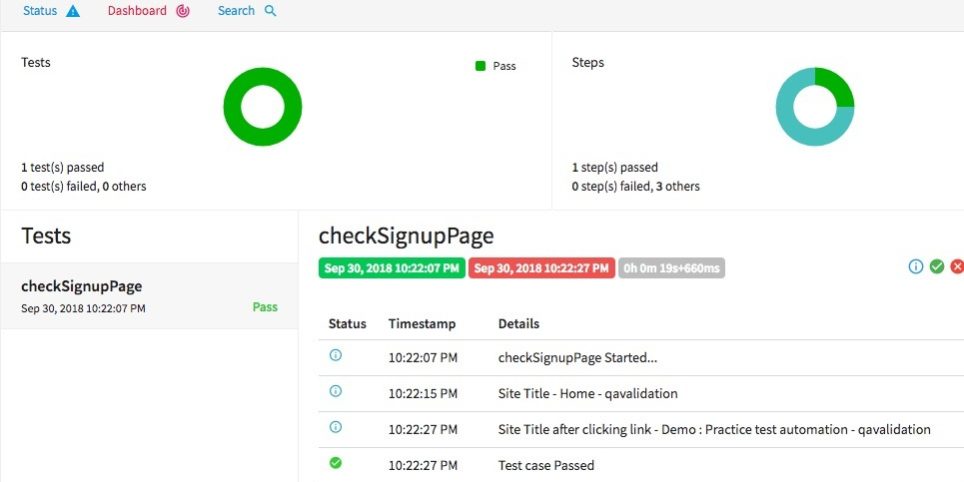This screenshot has height=482, width=964.
Task: Toggle the green Pass legend swatch
Action: (480, 66)
